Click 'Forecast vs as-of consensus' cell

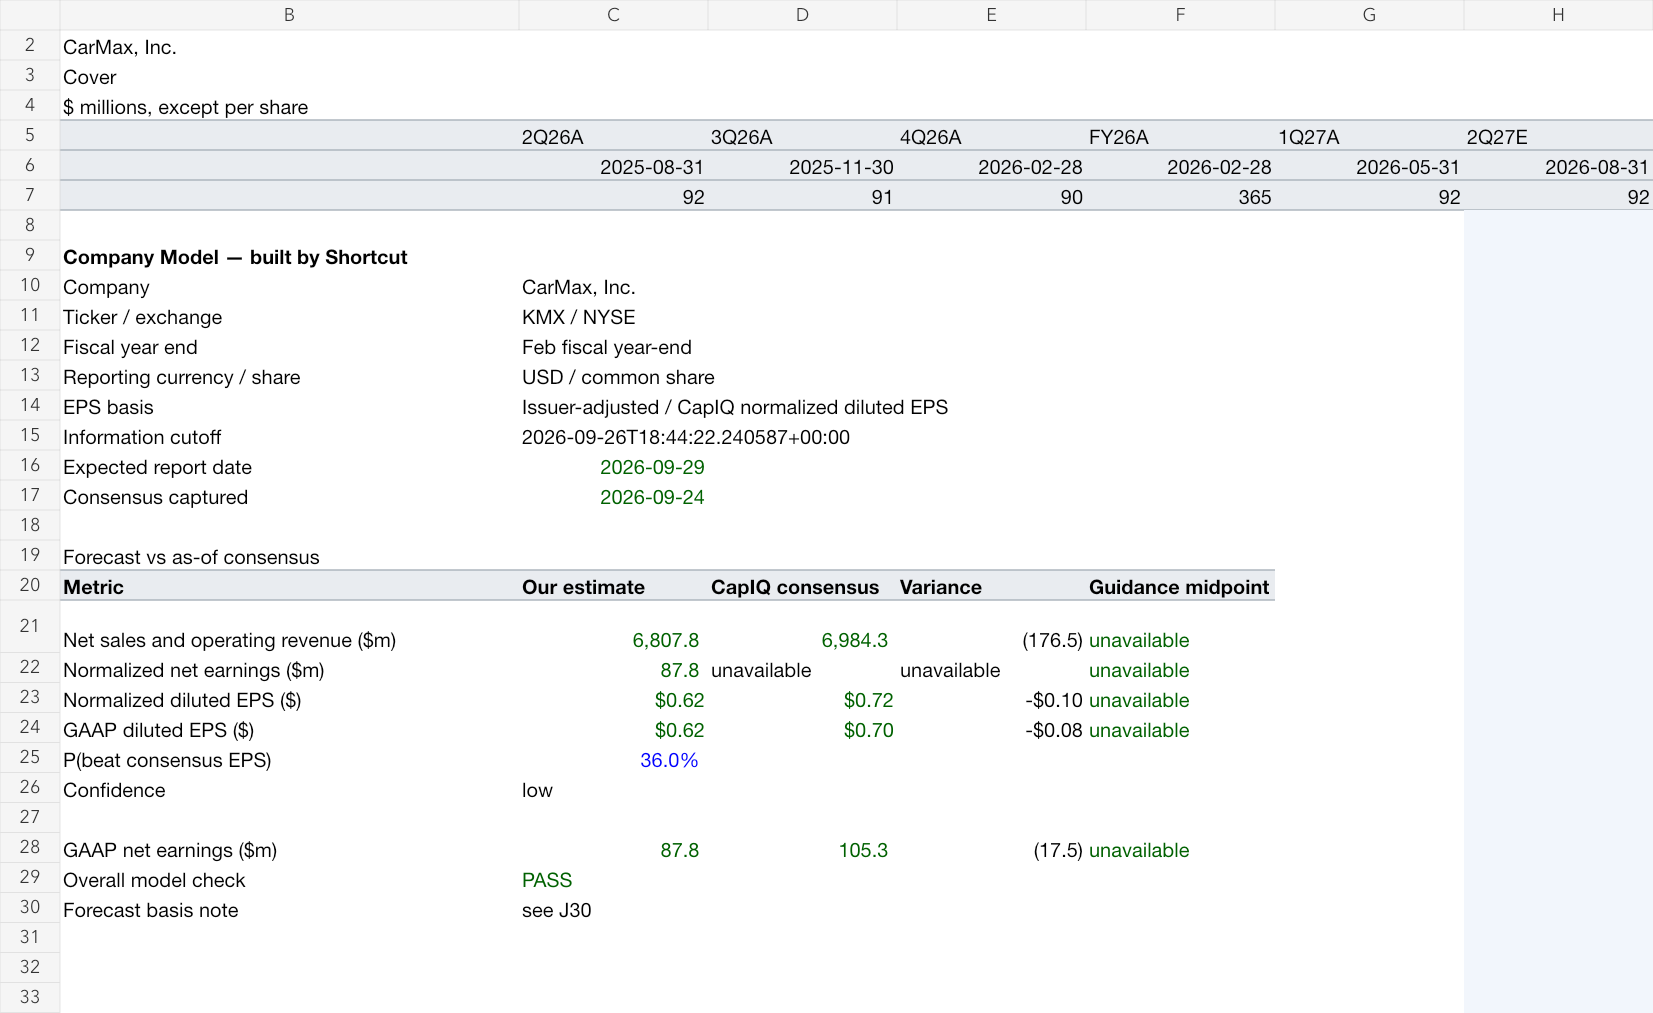[x=289, y=557]
